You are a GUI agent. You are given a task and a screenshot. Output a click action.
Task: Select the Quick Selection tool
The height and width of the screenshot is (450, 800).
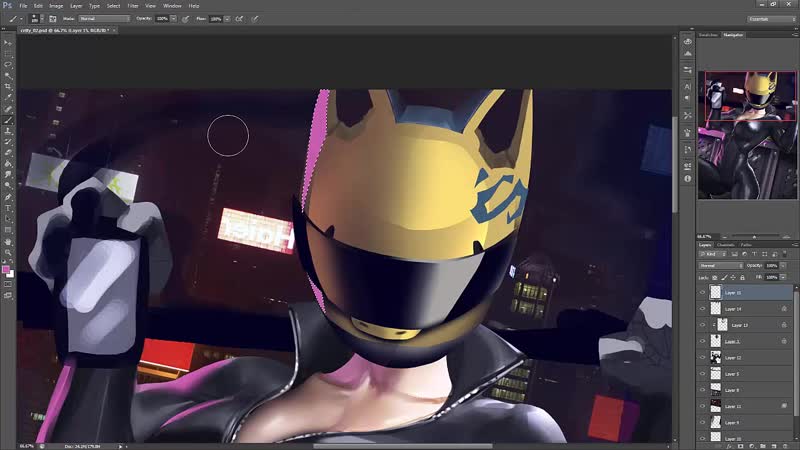pyautogui.click(x=8, y=76)
